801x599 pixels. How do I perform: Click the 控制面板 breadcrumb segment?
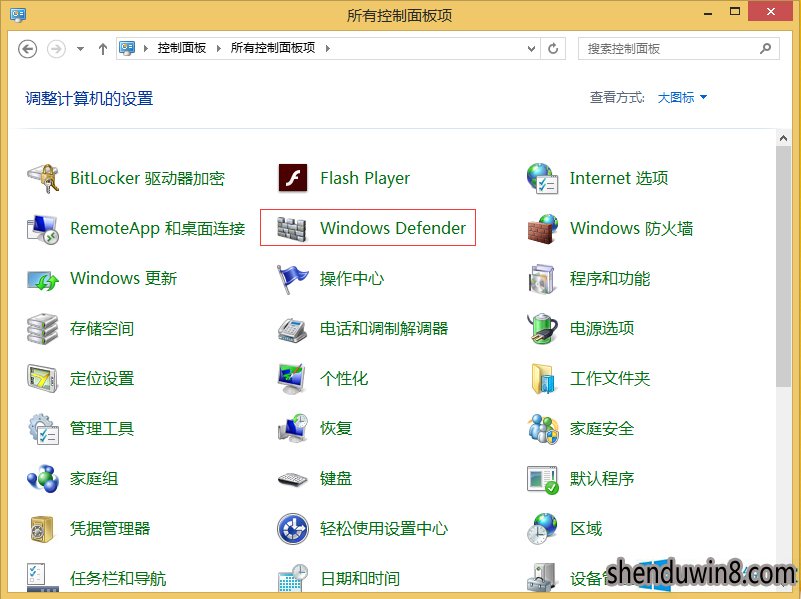click(182, 48)
